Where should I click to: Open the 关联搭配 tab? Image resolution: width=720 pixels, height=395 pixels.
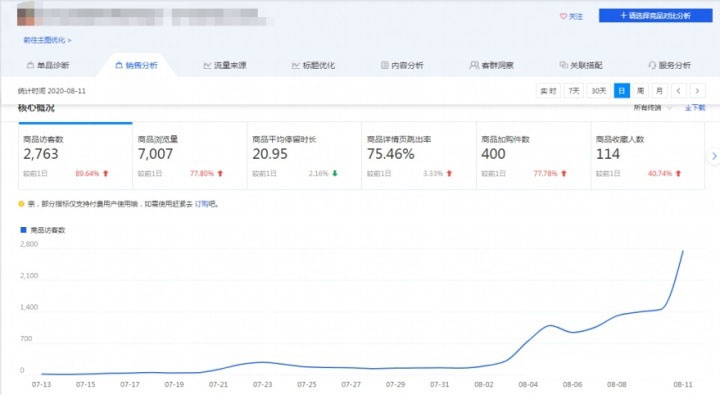point(580,65)
